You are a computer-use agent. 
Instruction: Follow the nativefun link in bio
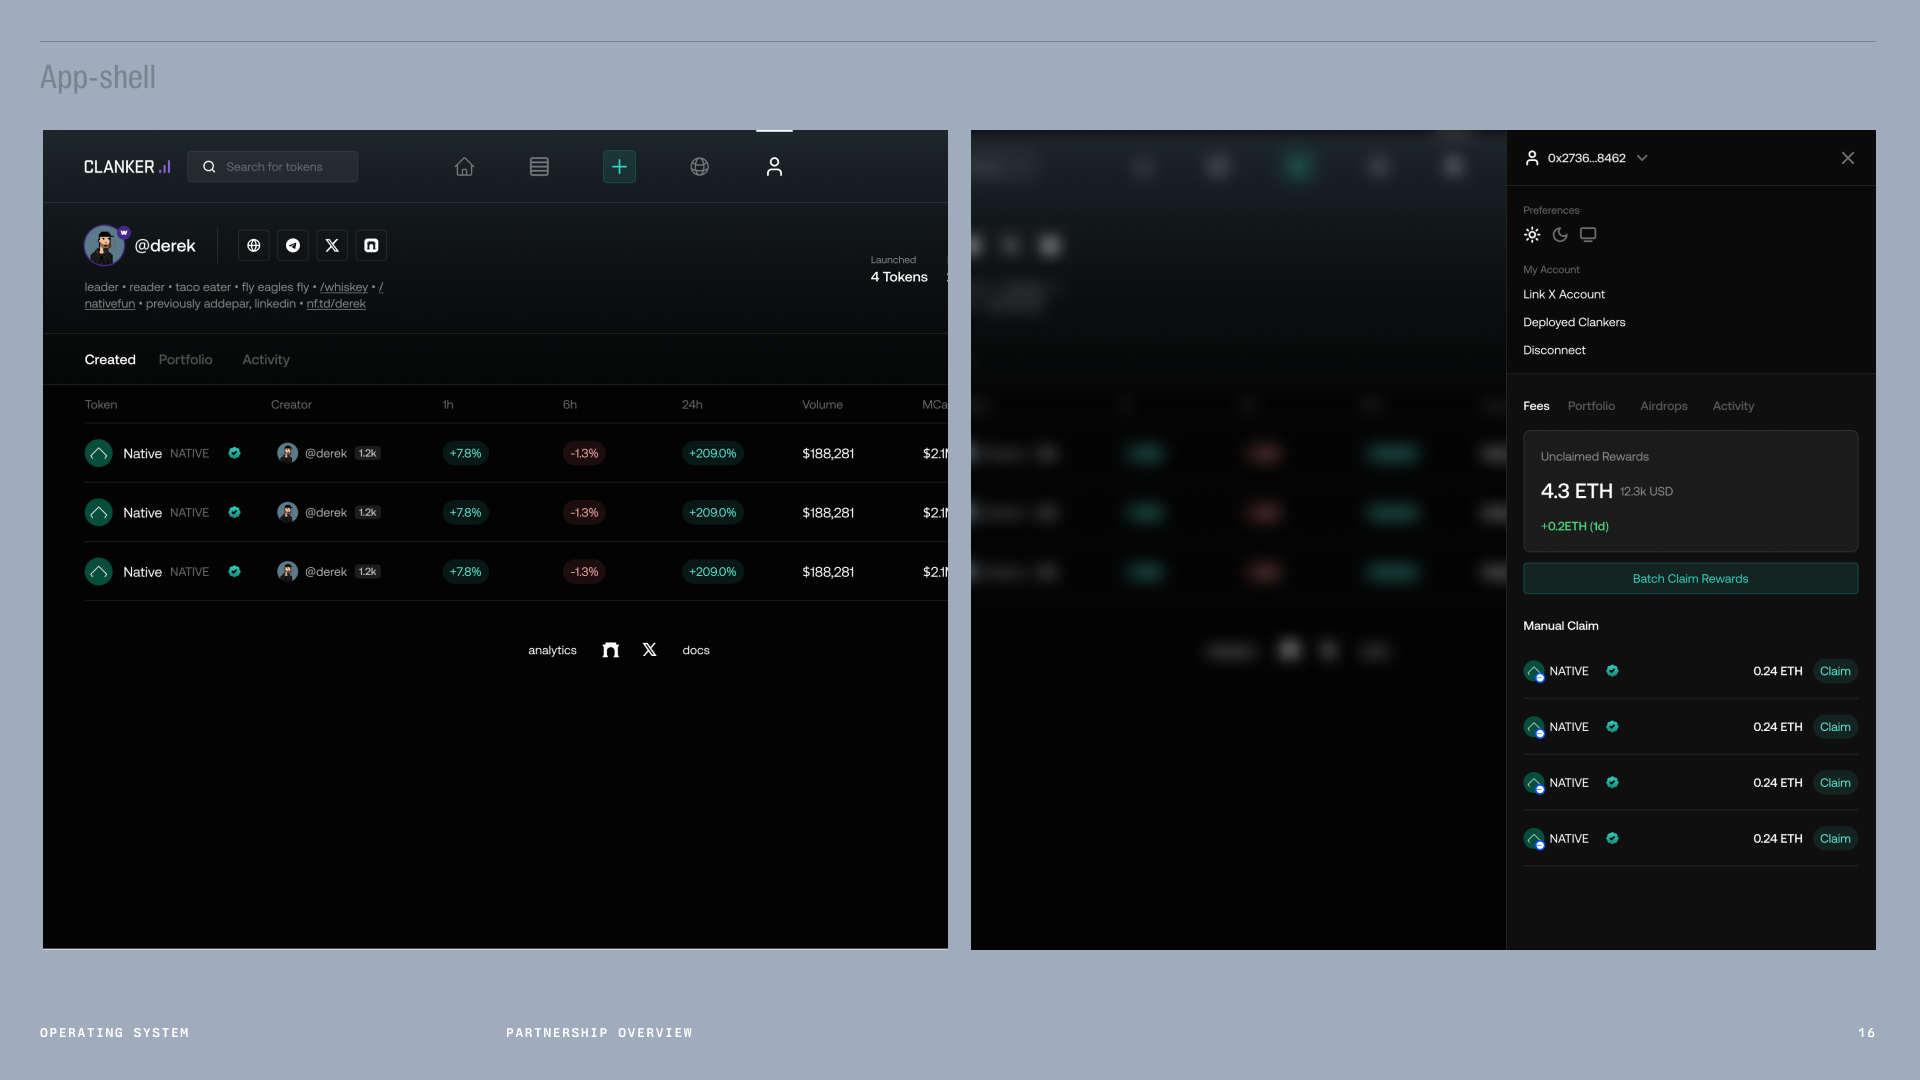click(x=110, y=304)
